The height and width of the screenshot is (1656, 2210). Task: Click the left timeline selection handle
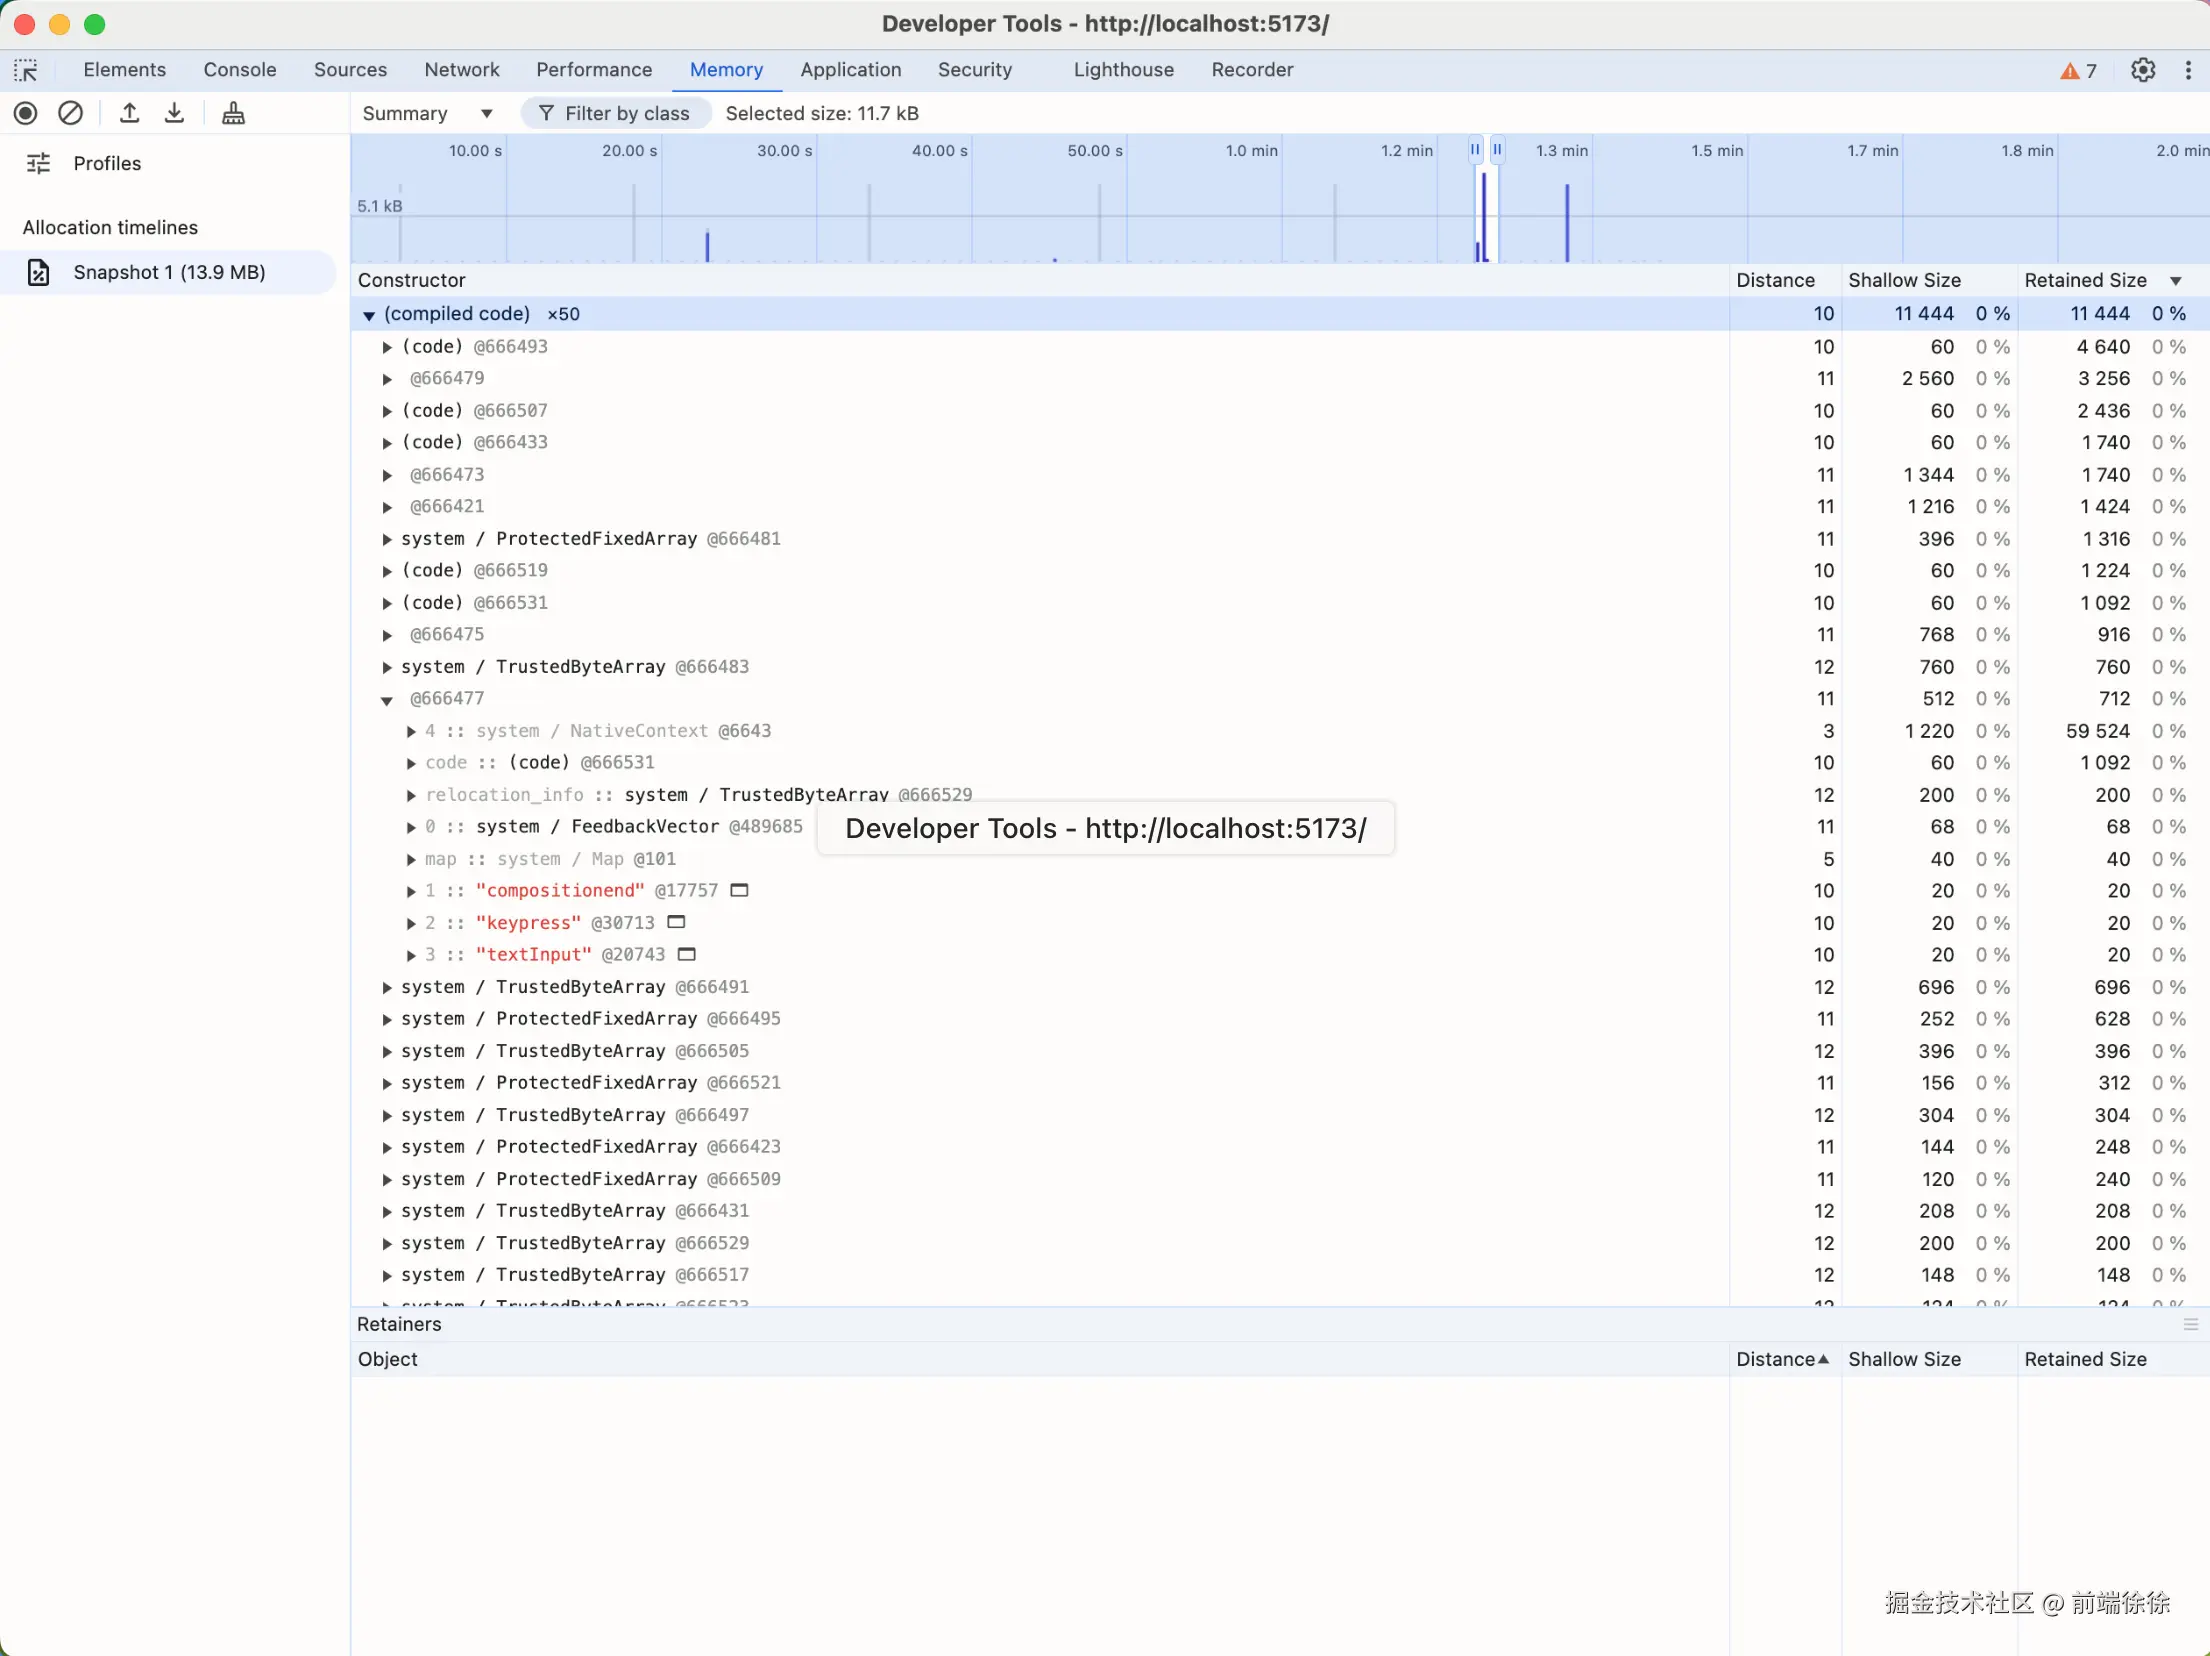tap(1475, 149)
